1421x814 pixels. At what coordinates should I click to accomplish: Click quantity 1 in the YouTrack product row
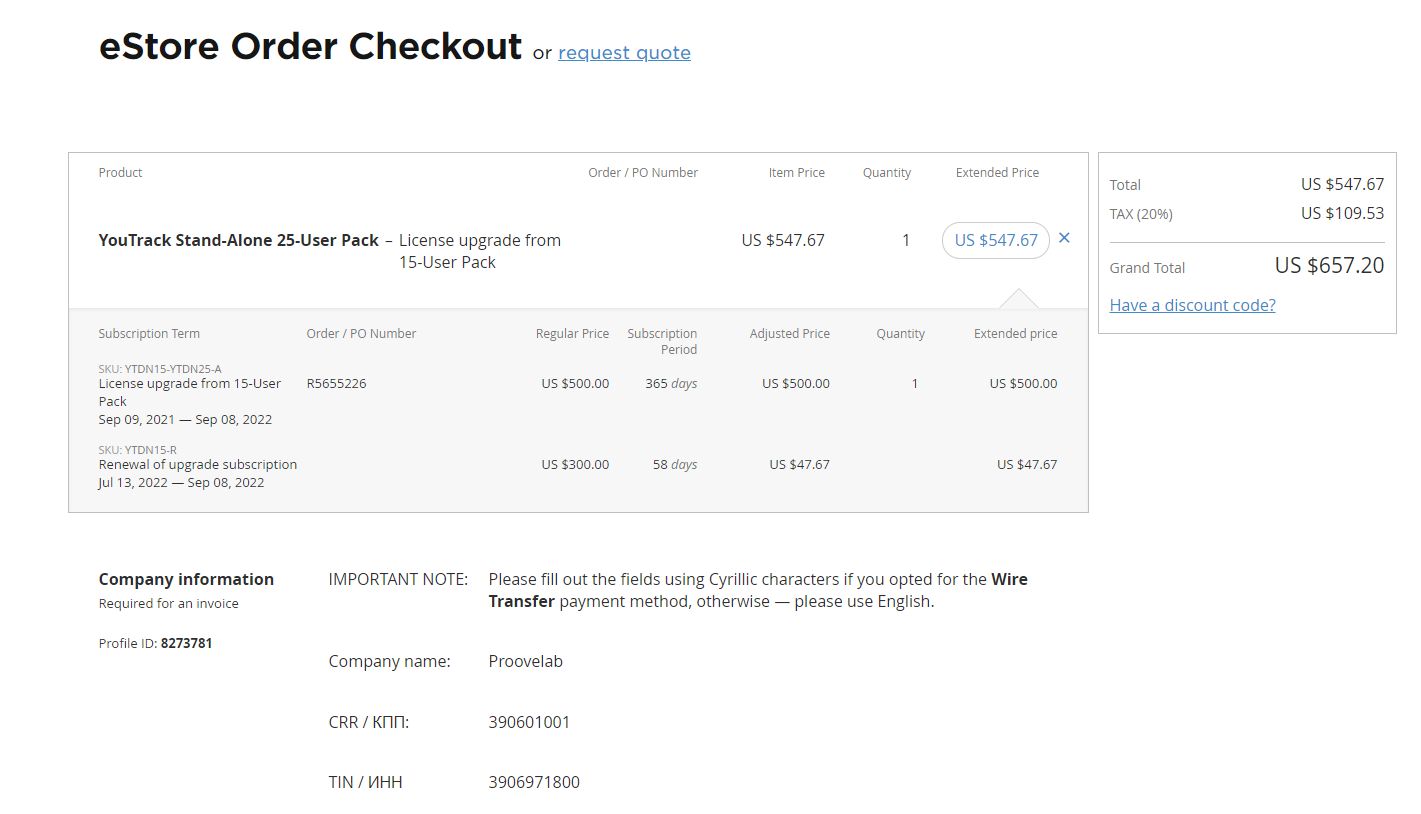coord(906,240)
